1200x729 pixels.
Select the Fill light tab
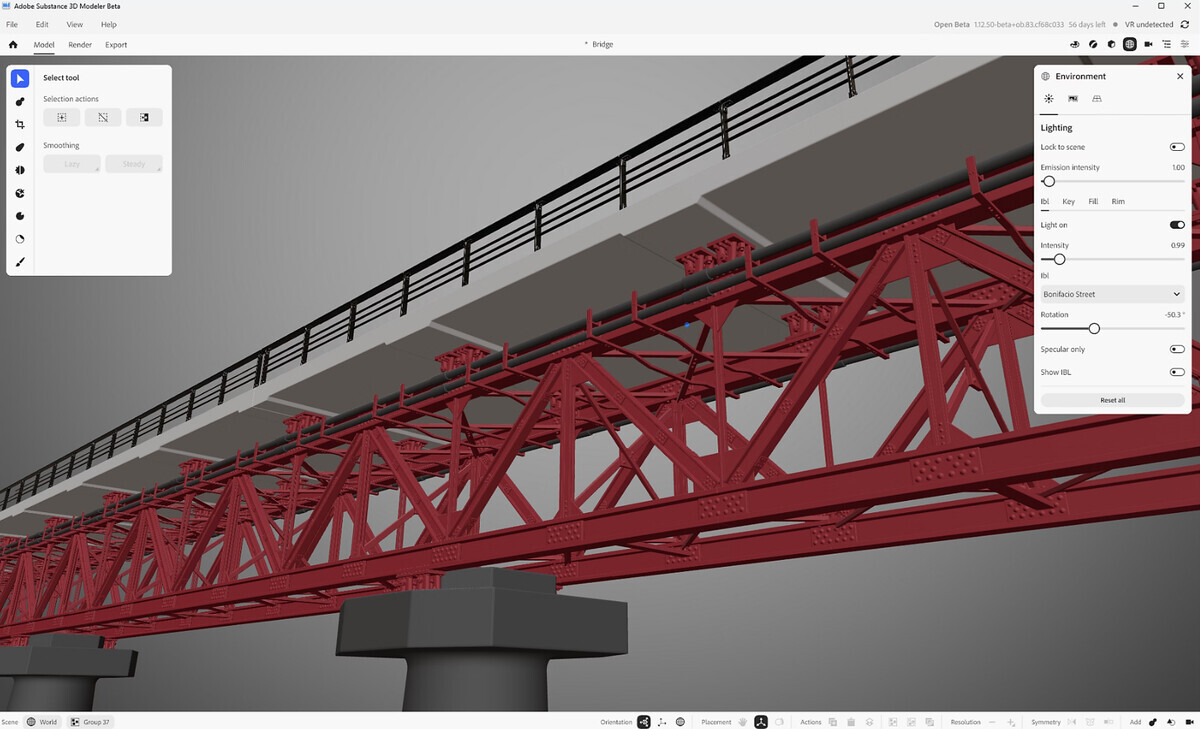coord(1093,202)
